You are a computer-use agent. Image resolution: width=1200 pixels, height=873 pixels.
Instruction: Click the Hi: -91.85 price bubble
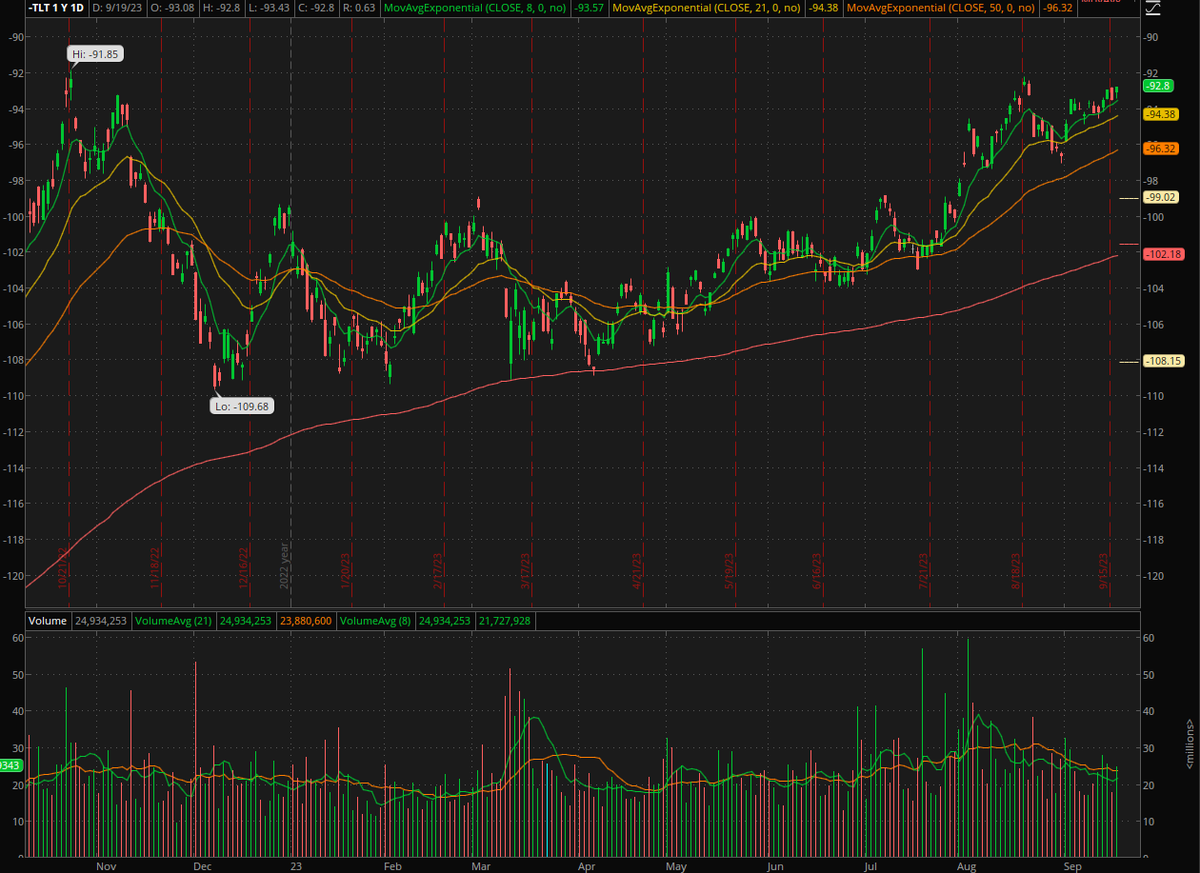point(97,54)
